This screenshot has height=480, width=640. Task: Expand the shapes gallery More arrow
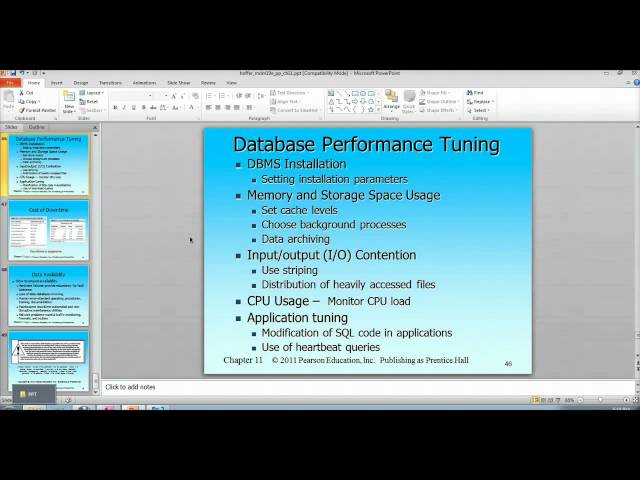click(x=379, y=110)
